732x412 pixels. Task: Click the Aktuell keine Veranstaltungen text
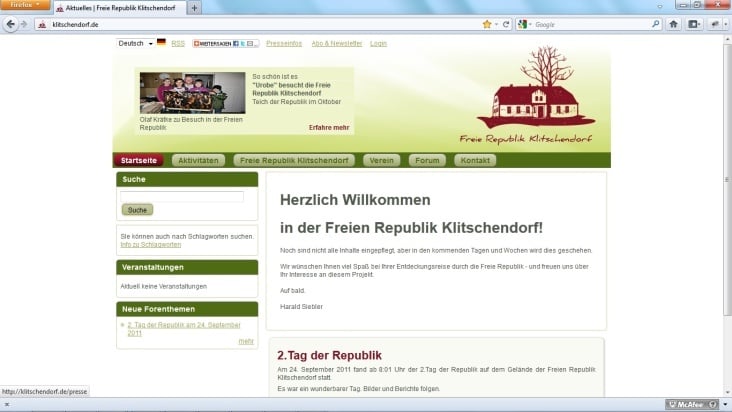coord(163,286)
